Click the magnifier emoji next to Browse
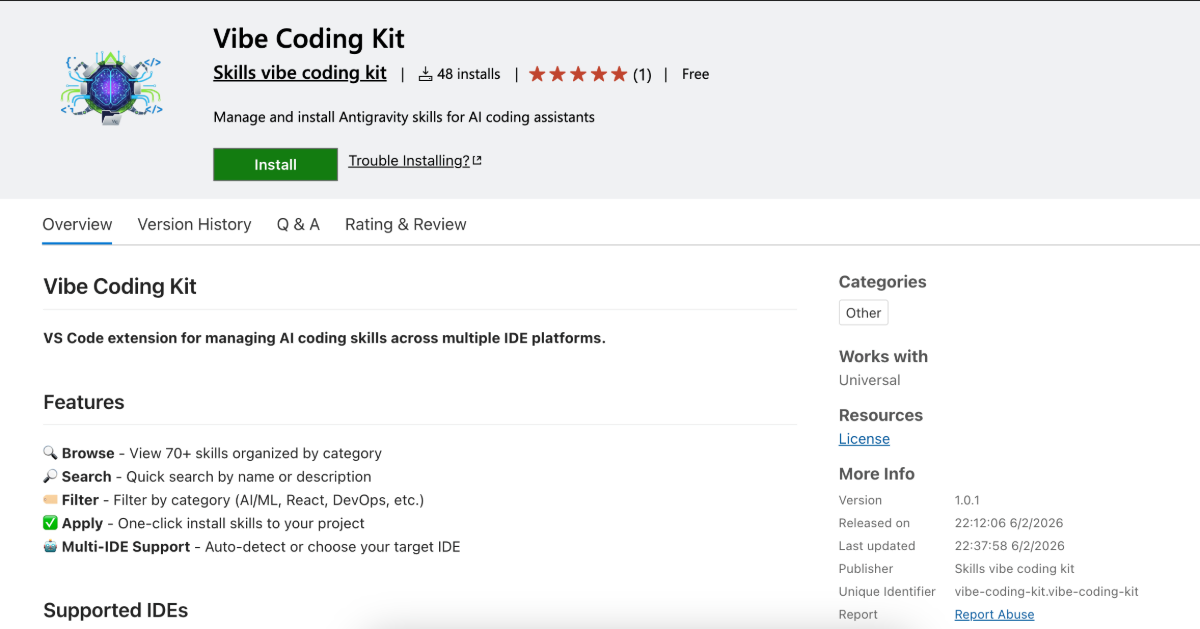The image size is (1200, 629). pos(51,453)
